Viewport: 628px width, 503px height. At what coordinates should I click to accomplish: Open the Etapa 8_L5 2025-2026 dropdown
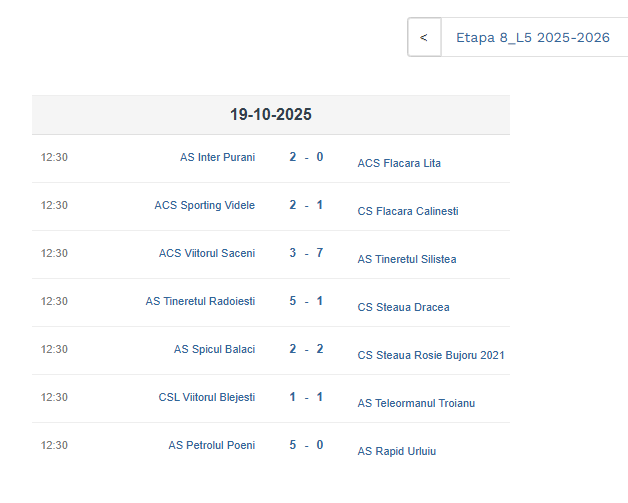point(533,38)
